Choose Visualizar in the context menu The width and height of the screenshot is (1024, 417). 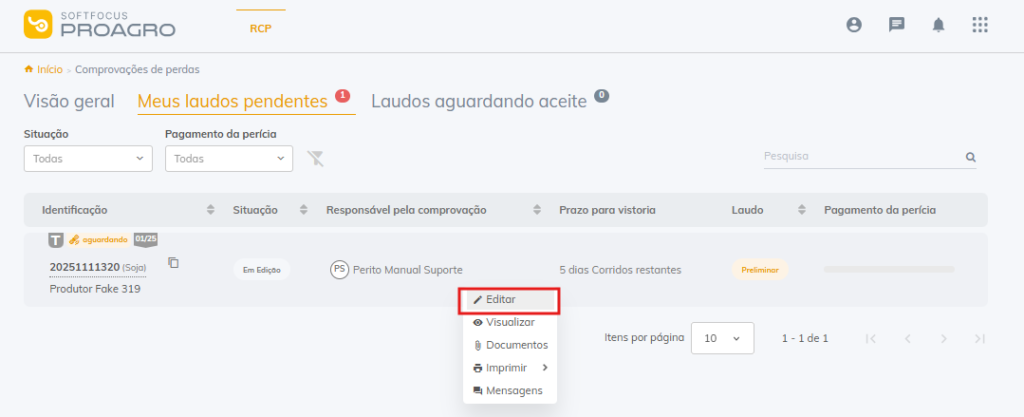click(509, 322)
